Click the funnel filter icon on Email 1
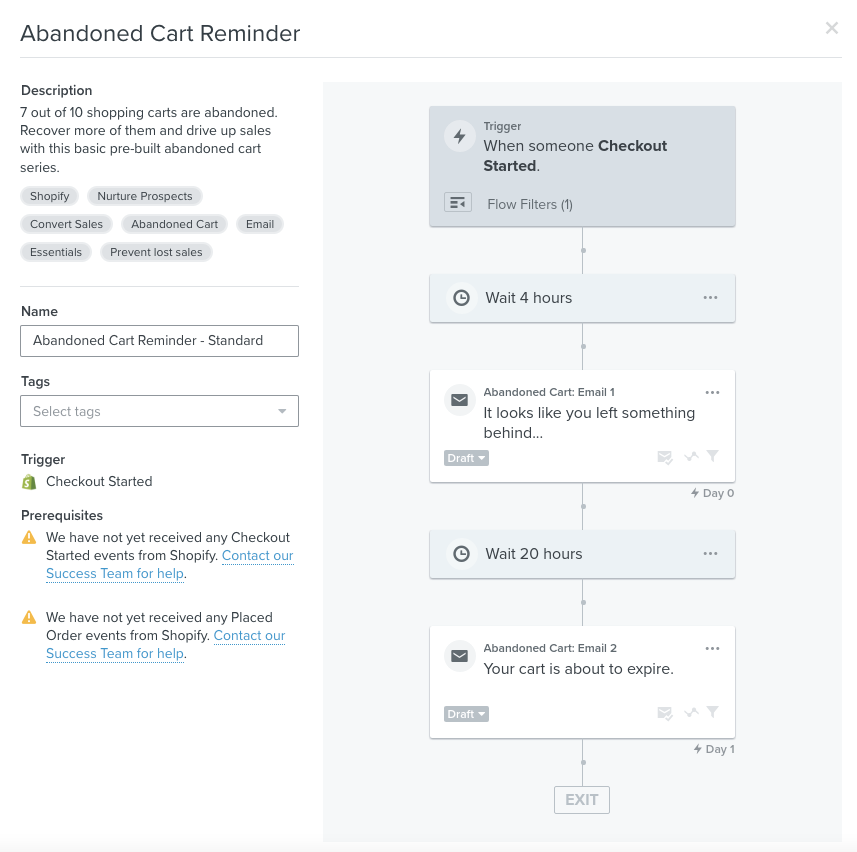 pyautogui.click(x=713, y=457)
